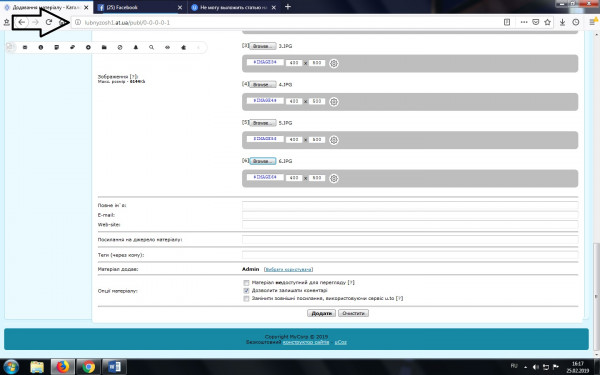Click the Додати submit button
This screenshot has width=600, height=375.
[321, 313]
